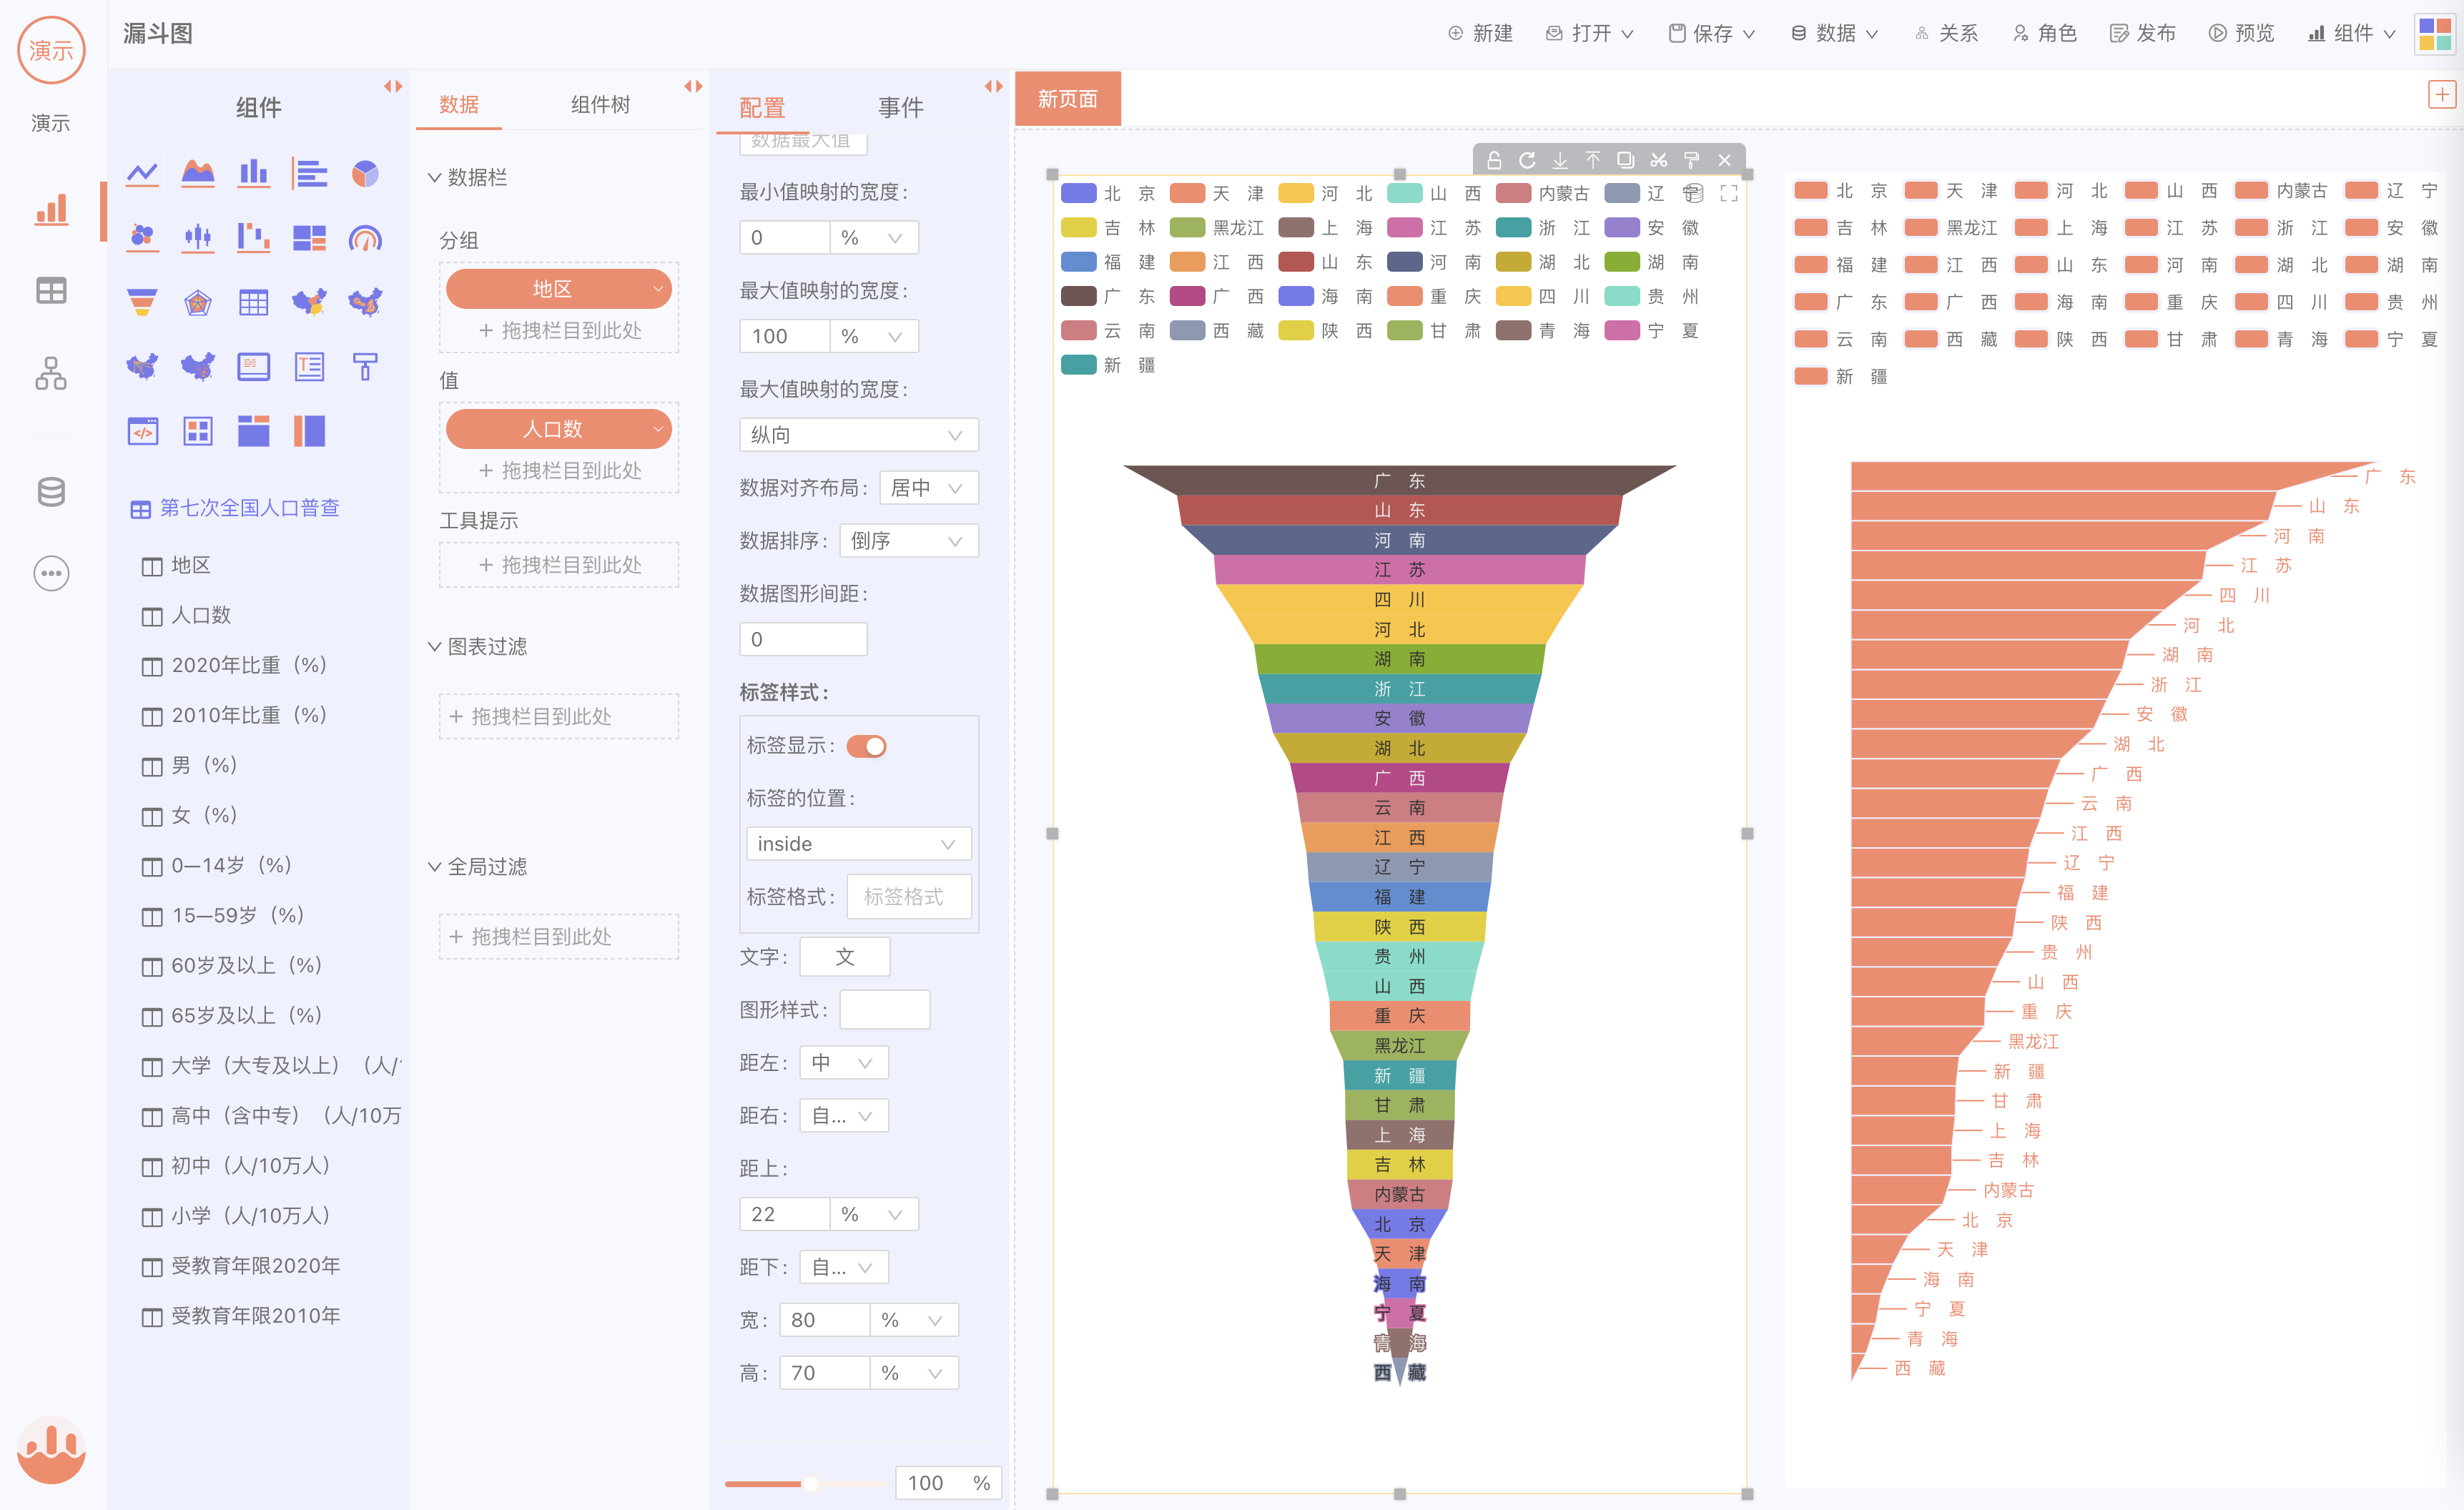Toggle the 标签显示 switch off

pyautogui.click(x=866, y=746)
